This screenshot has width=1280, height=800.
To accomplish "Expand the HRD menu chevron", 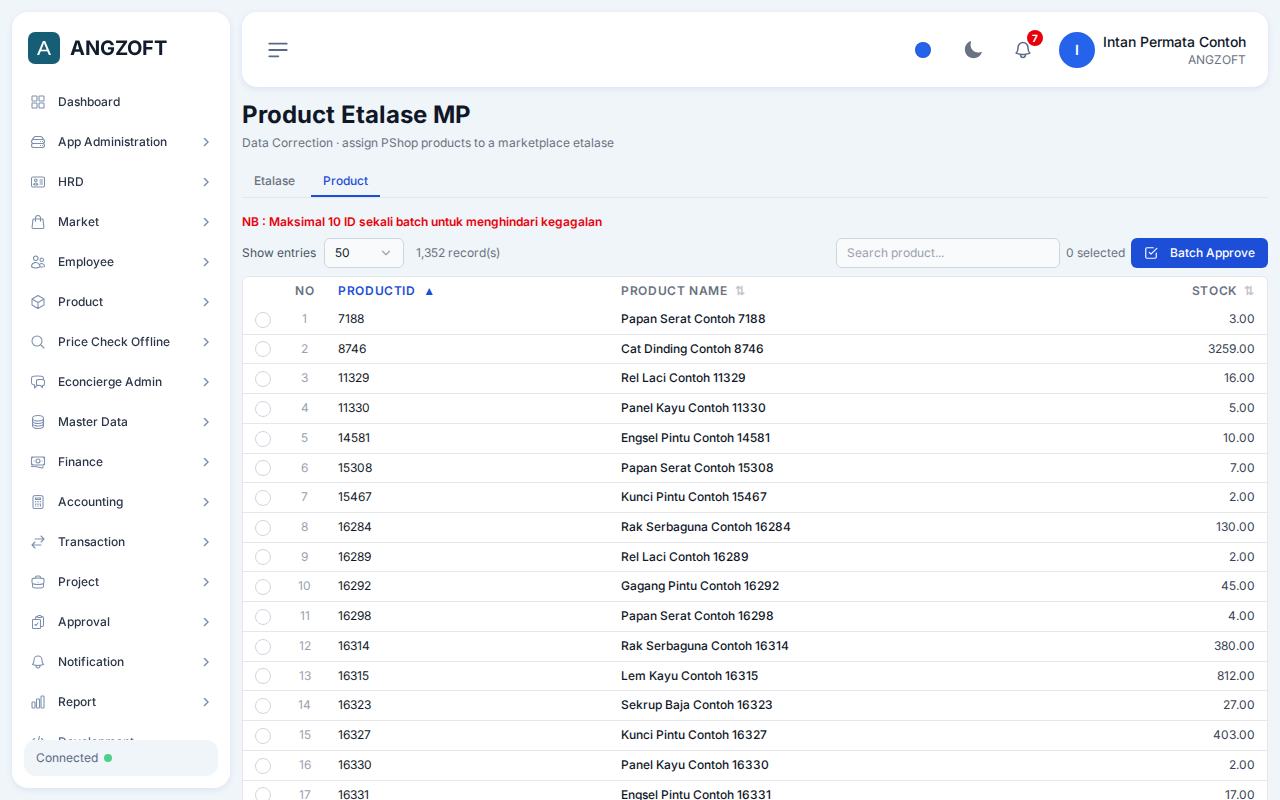I will point(206,182).
